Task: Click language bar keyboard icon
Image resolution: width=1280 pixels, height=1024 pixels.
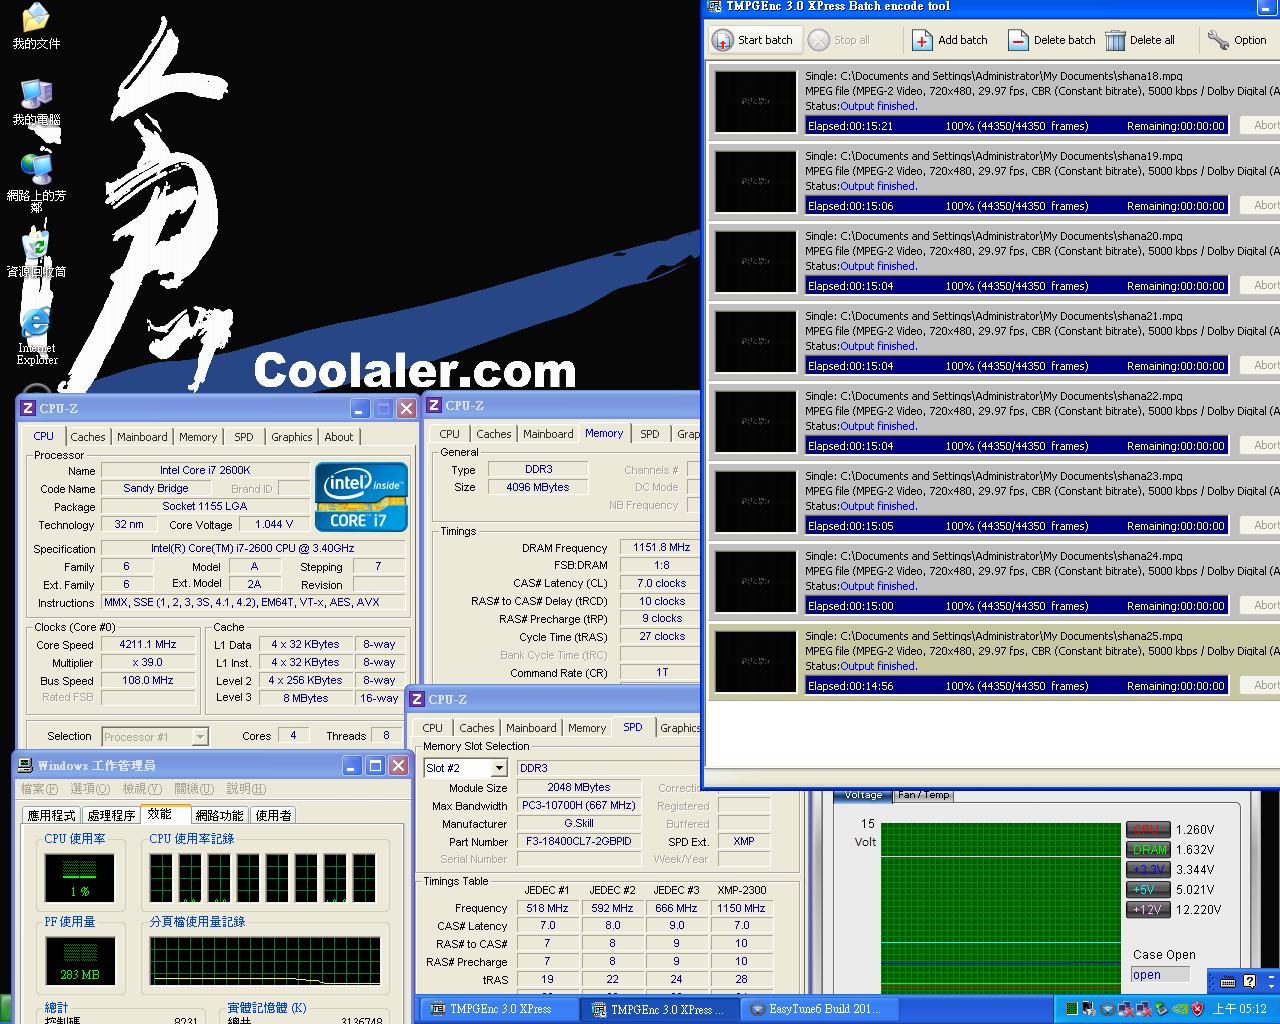Action: [x=1228, y=981]
